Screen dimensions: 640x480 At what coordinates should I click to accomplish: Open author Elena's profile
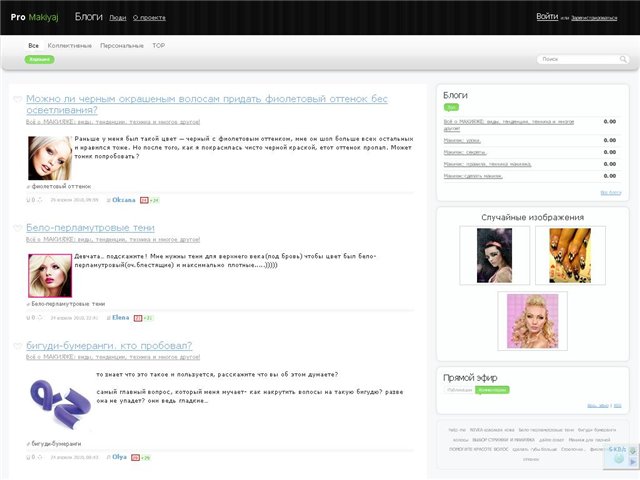pyautogui.click(x=120, y=318)
